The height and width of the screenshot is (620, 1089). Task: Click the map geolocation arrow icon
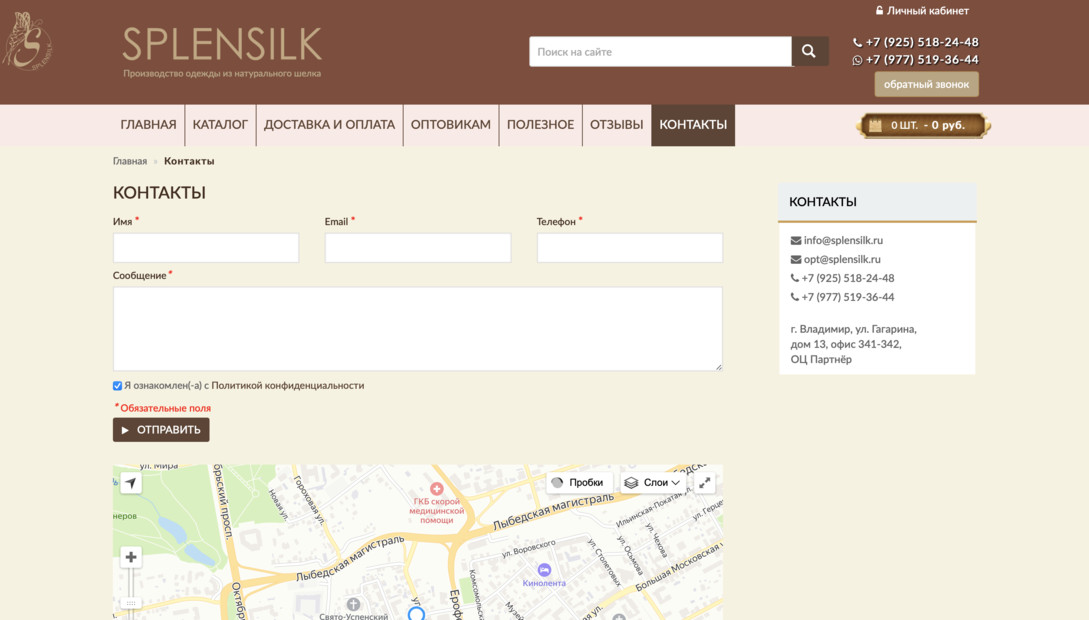(131, 483)
